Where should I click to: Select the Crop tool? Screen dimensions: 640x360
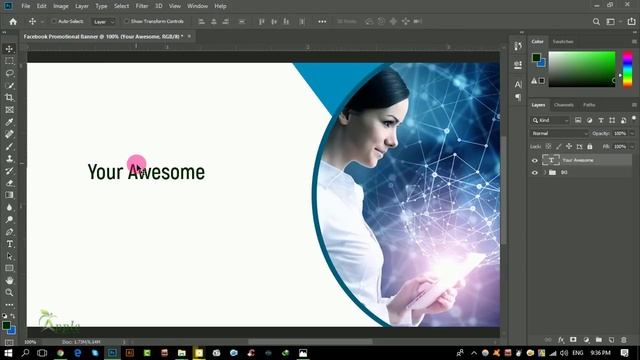coord(9,98)
